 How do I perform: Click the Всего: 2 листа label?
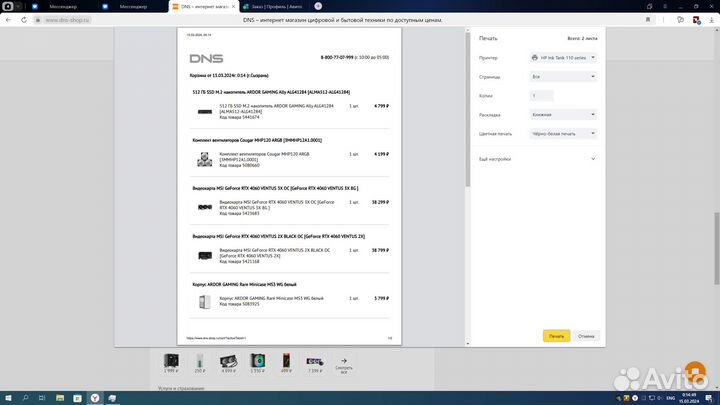582,39
